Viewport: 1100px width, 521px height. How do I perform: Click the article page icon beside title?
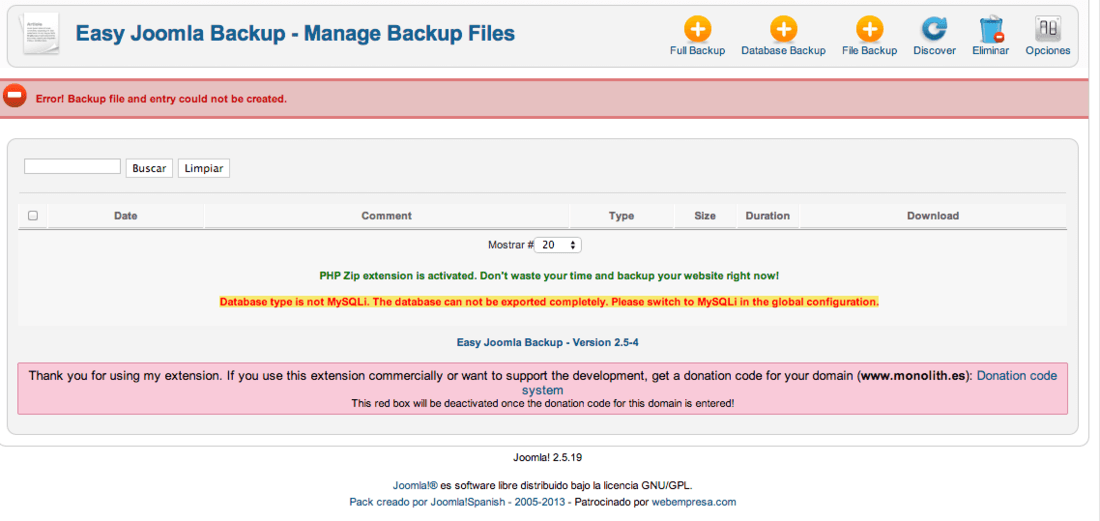pos(41,34)
